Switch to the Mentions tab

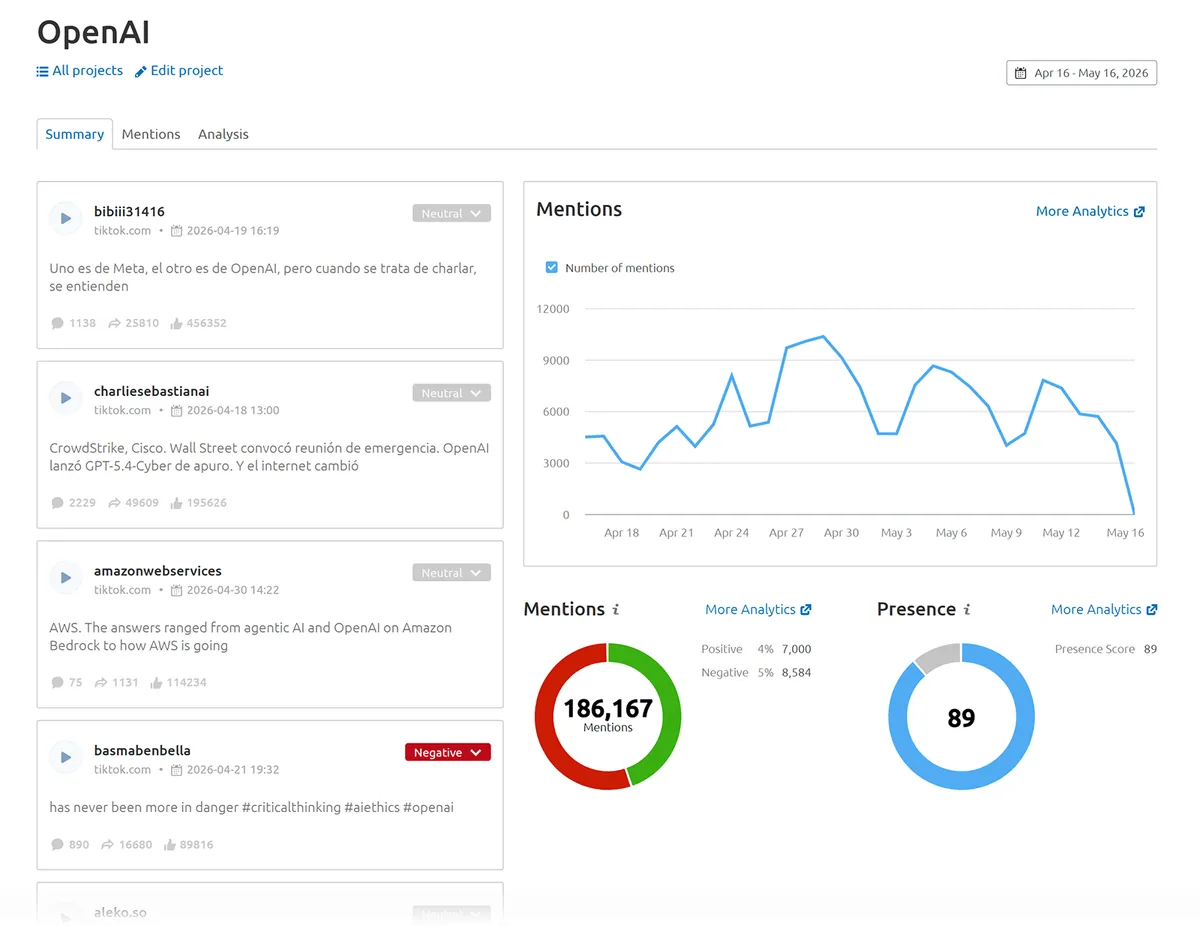[151, 134]
